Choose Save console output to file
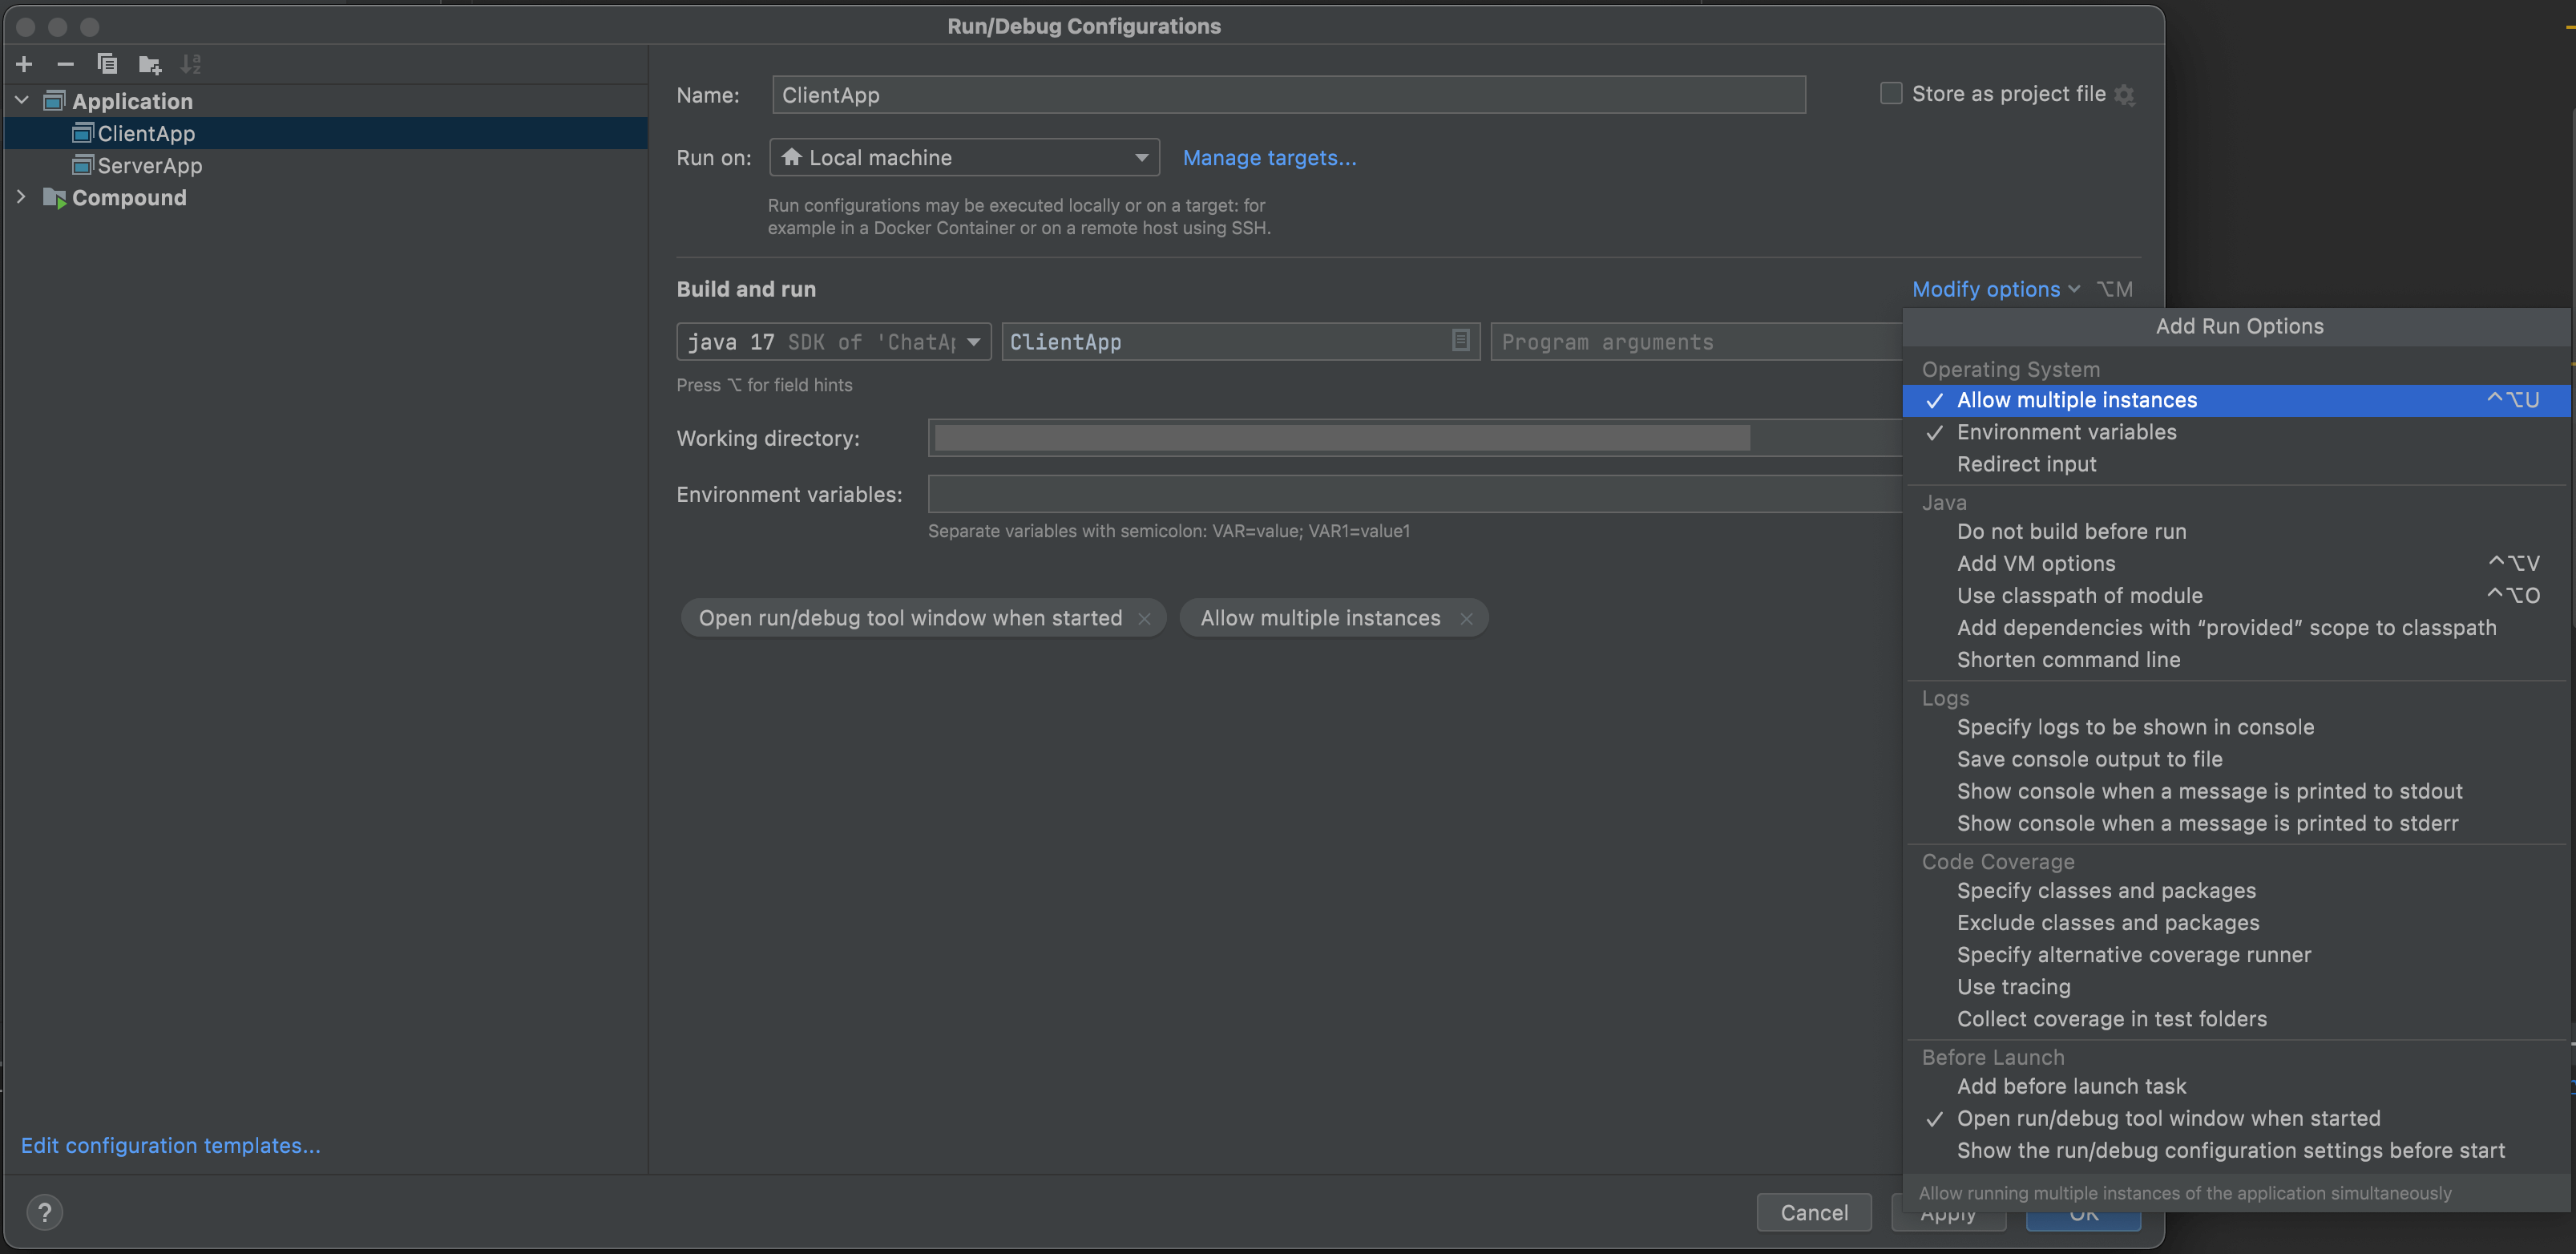The height and width of the screenshot is (1254, 2576). (2236, 759)
